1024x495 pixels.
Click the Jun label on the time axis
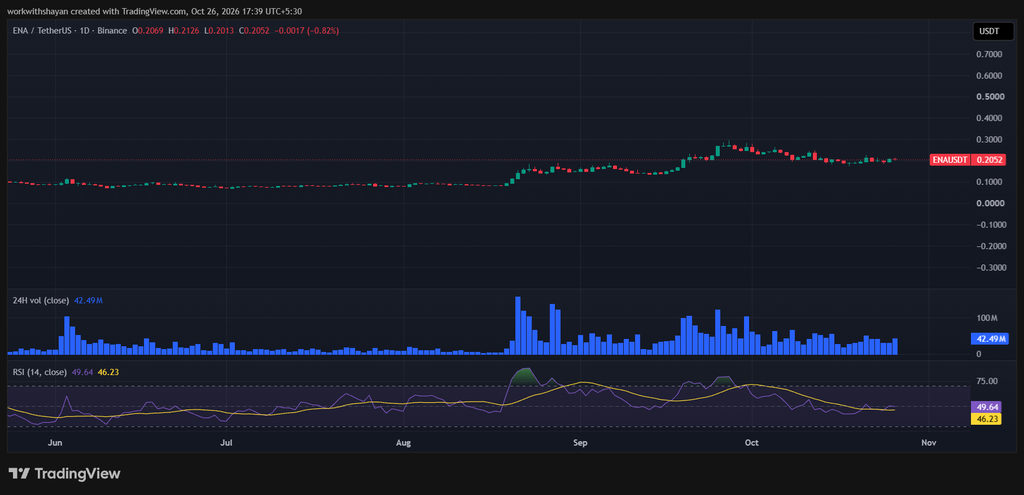56,443
